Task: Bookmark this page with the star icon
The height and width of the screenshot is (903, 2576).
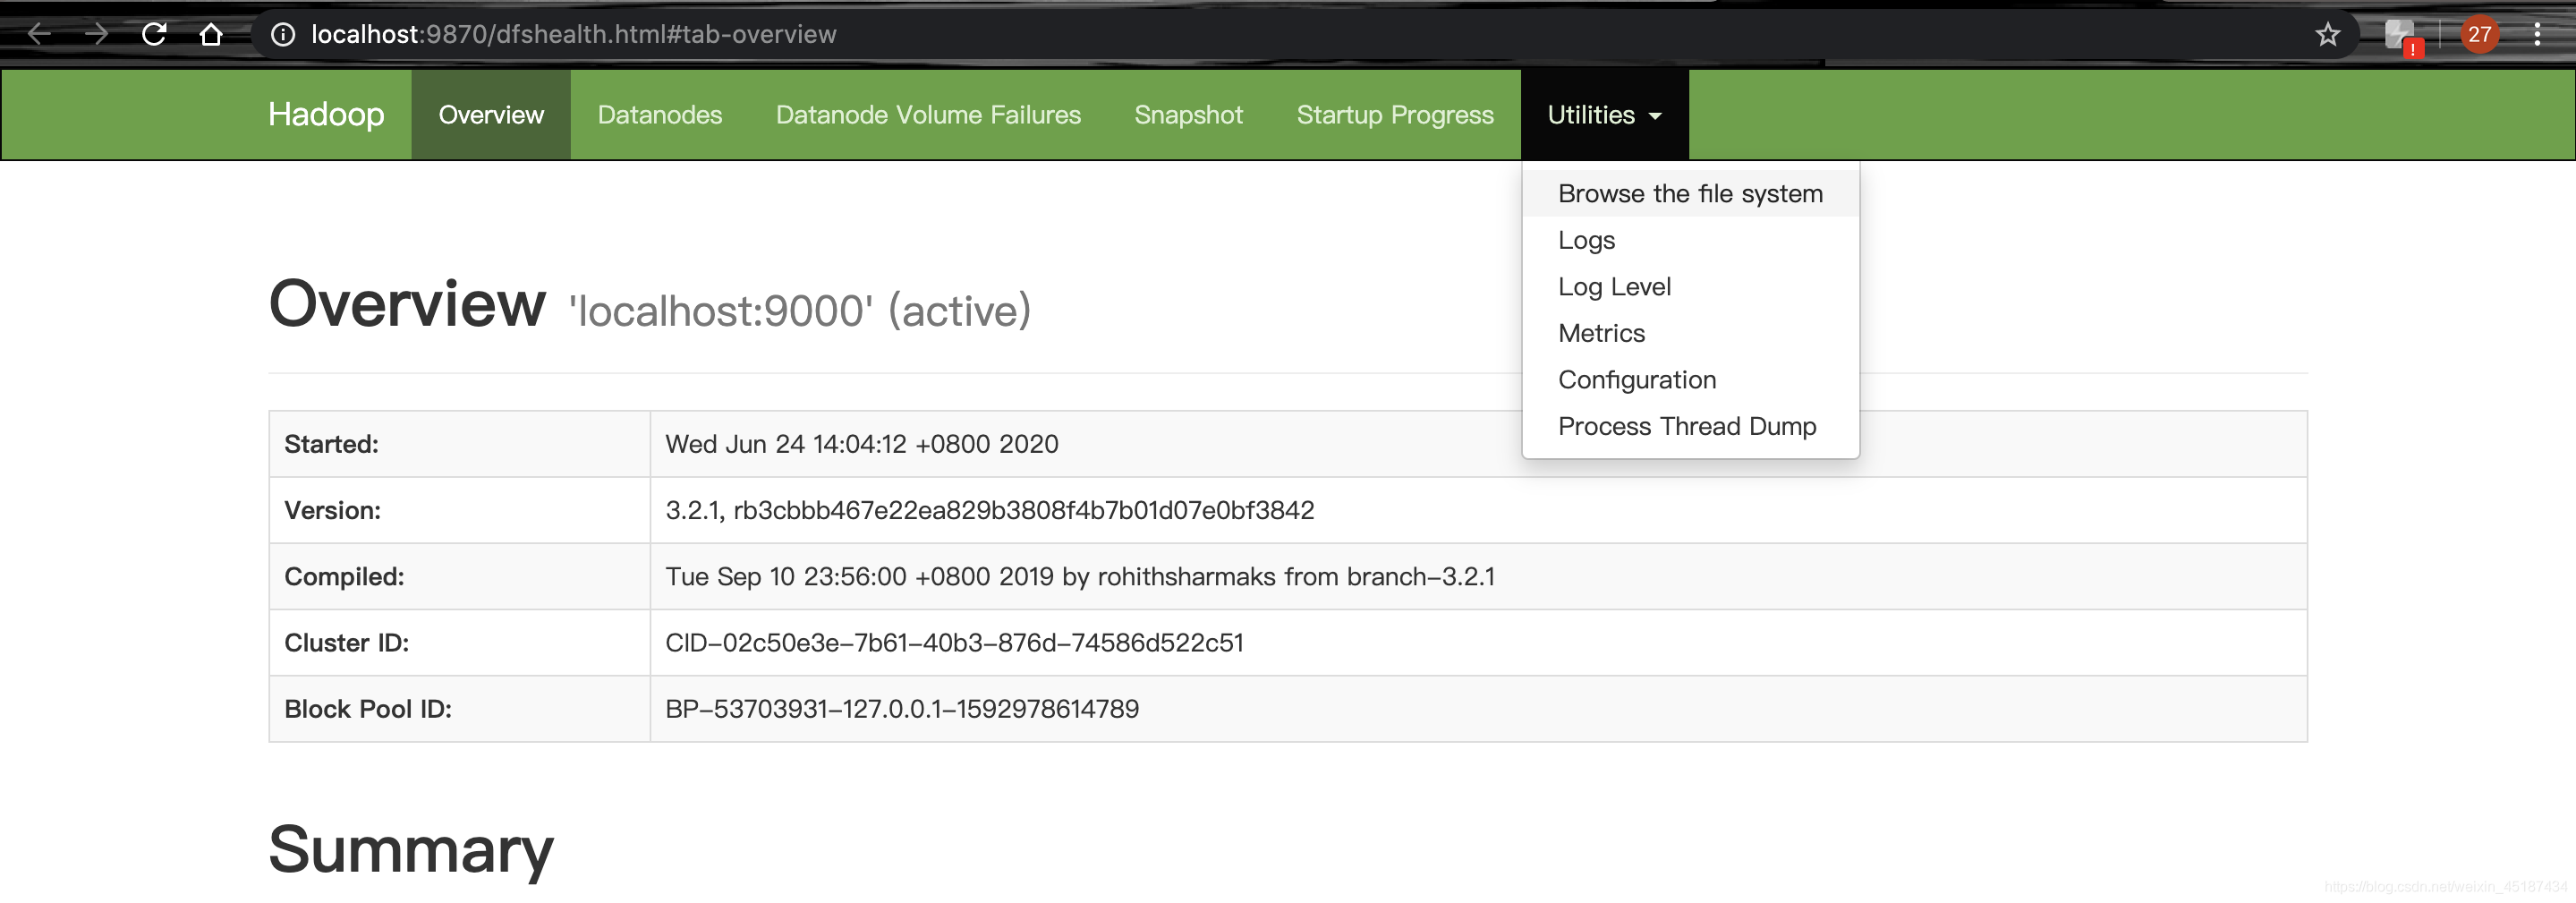Action: pyautogui.click(x=2327, y=35)
